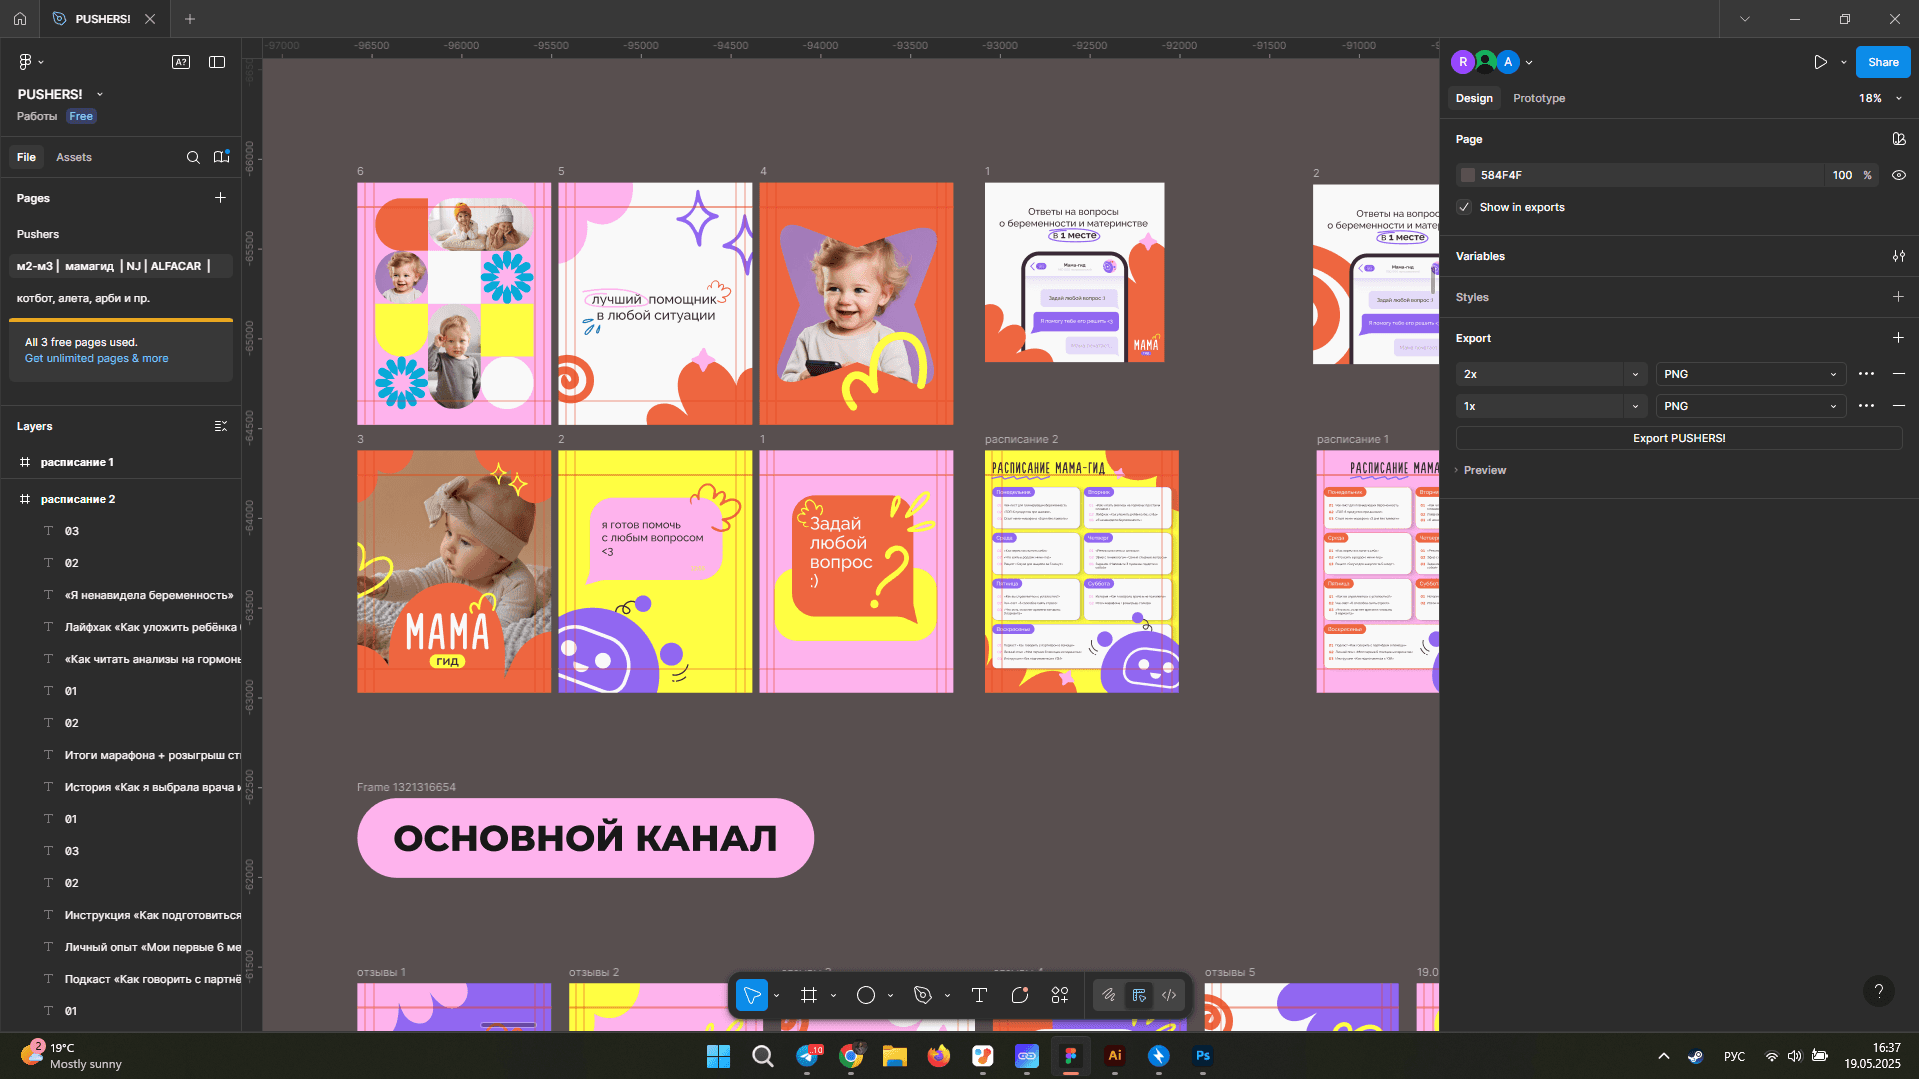Screen dimensions: 1919x1079
Task: Toggle Show in exports checkbox
Action: pyautogui.click(x=1464, y=207)
